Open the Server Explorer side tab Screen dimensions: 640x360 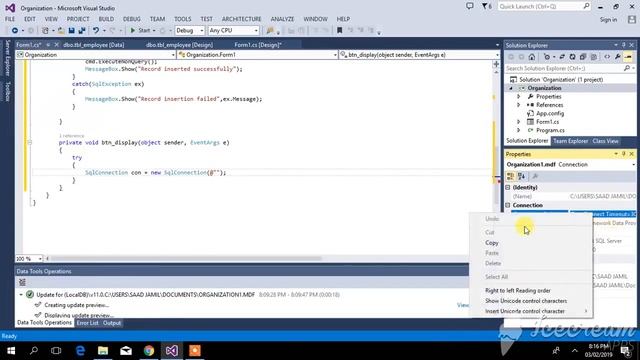click(x=7, y=58)
